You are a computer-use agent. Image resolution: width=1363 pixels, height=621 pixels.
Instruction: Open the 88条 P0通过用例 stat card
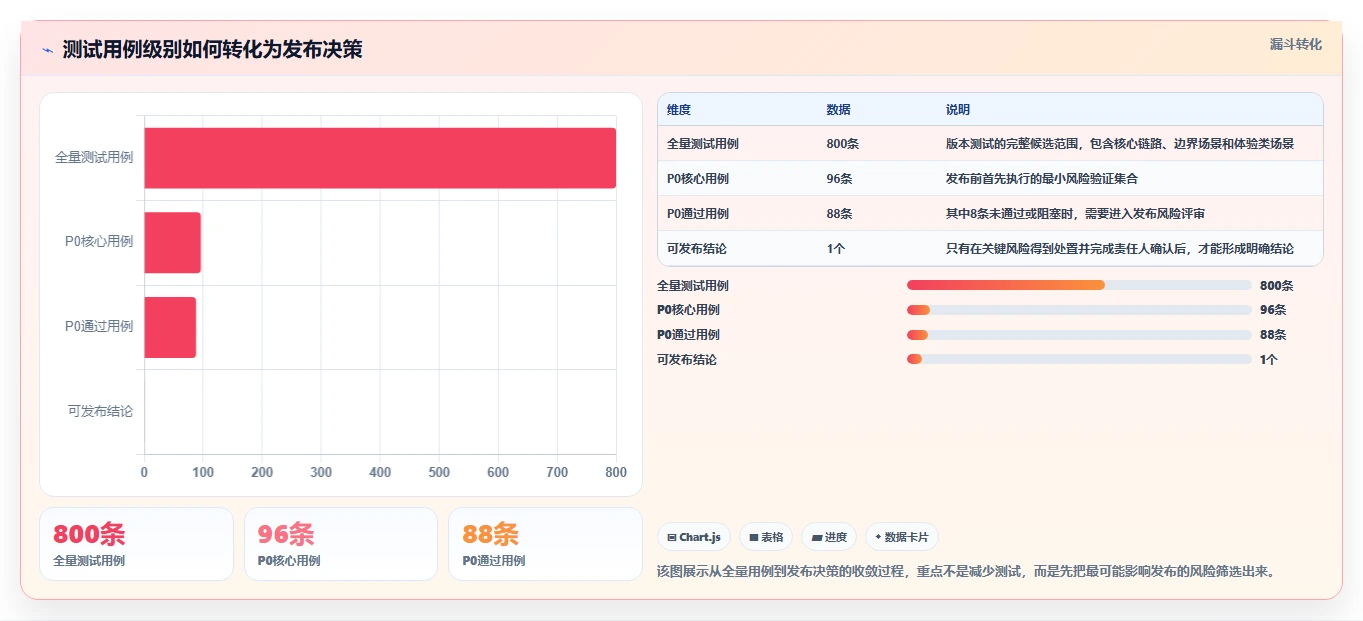[545, 544]
